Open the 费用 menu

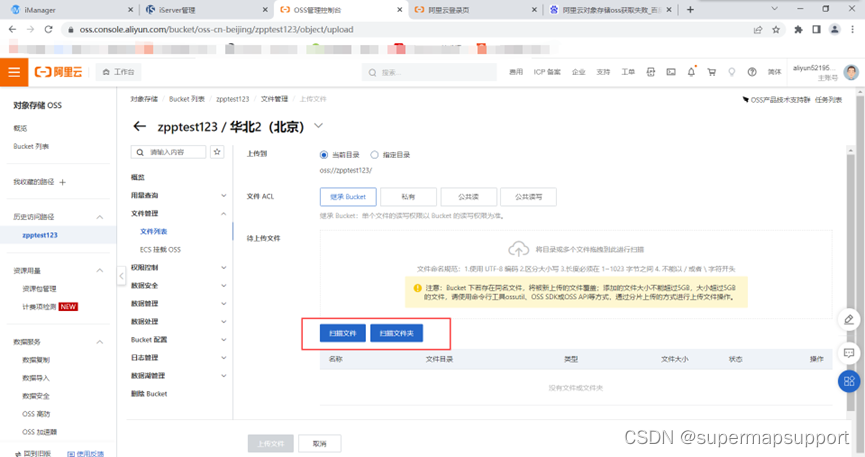tap(516, 72)
